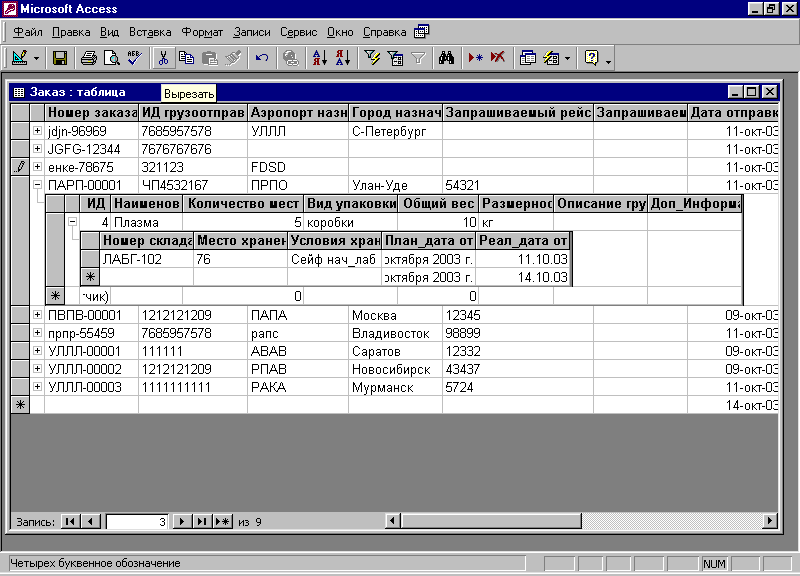800x576 pixels.
Task: Open the Окно menu
Action: point(340,32)
